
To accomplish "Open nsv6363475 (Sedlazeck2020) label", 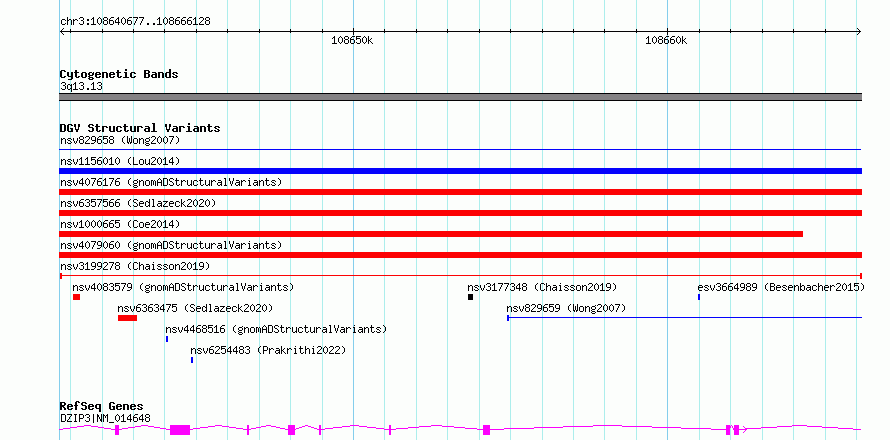I will [x=195, y=308].
